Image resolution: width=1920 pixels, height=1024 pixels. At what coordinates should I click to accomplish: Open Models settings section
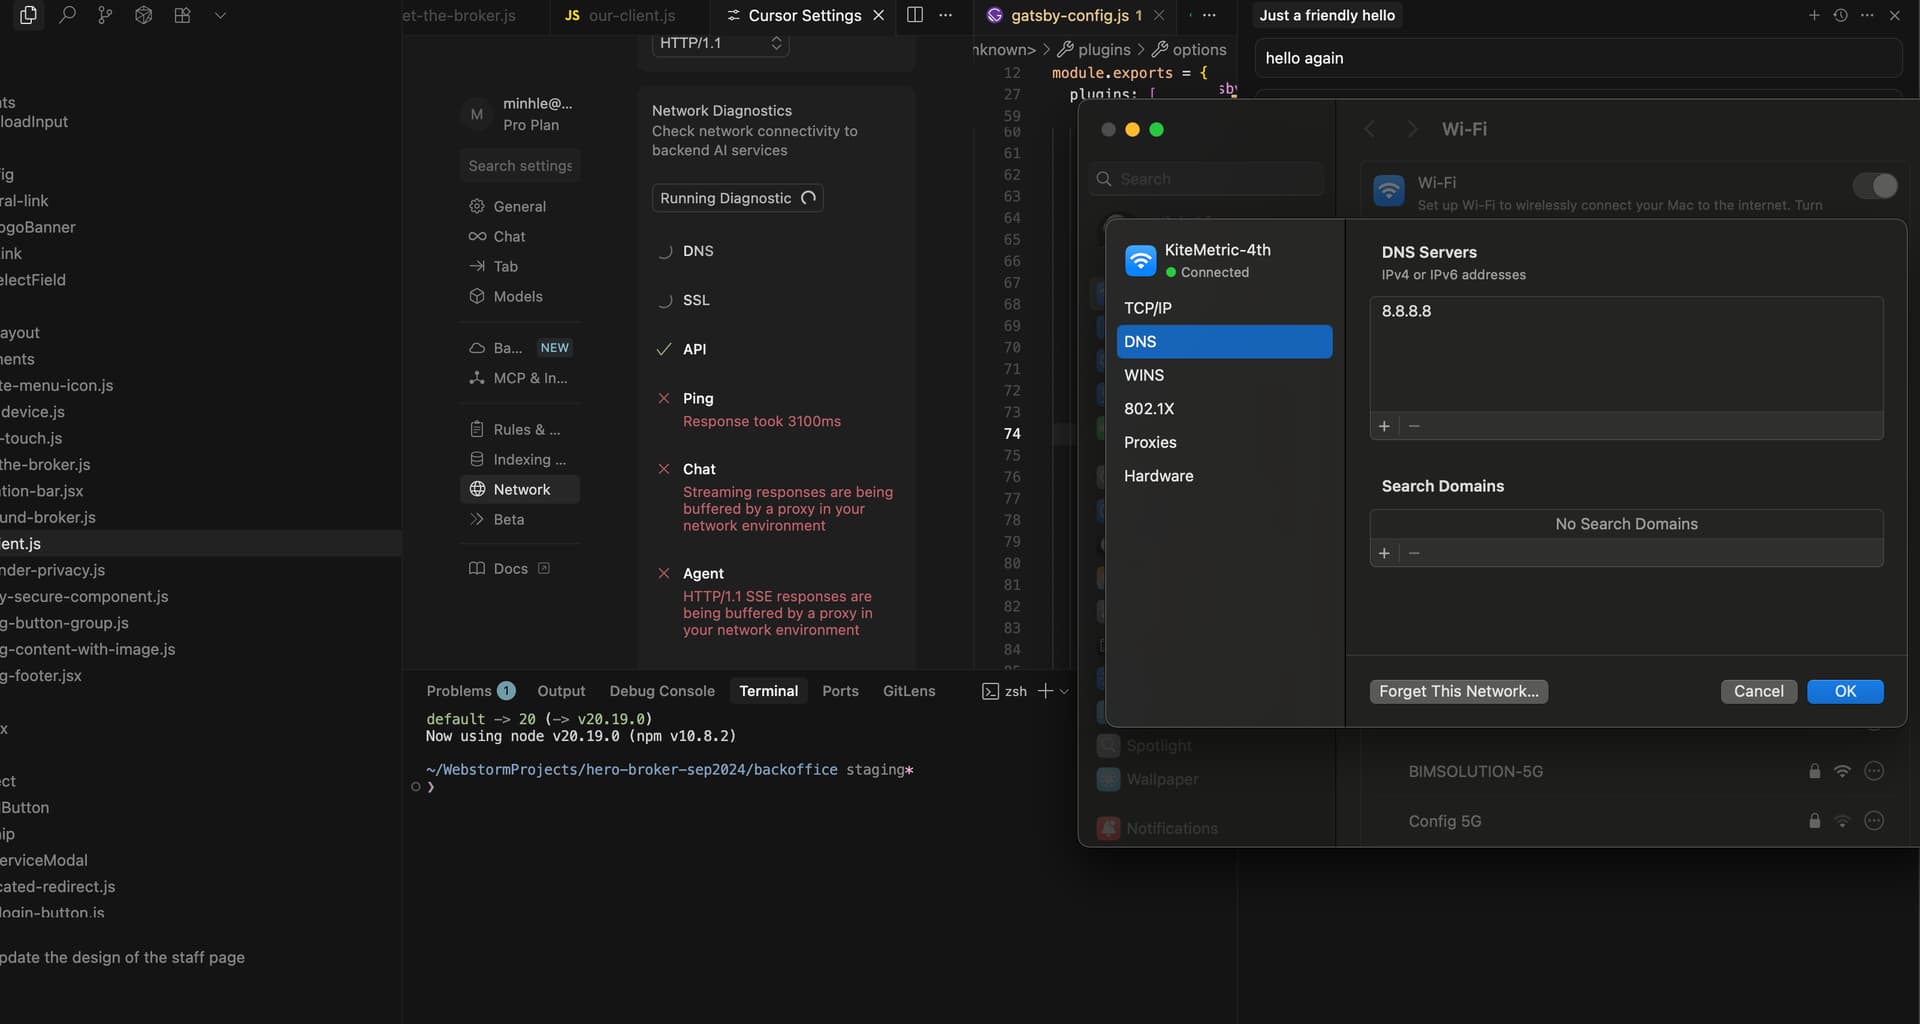(518, 296)
